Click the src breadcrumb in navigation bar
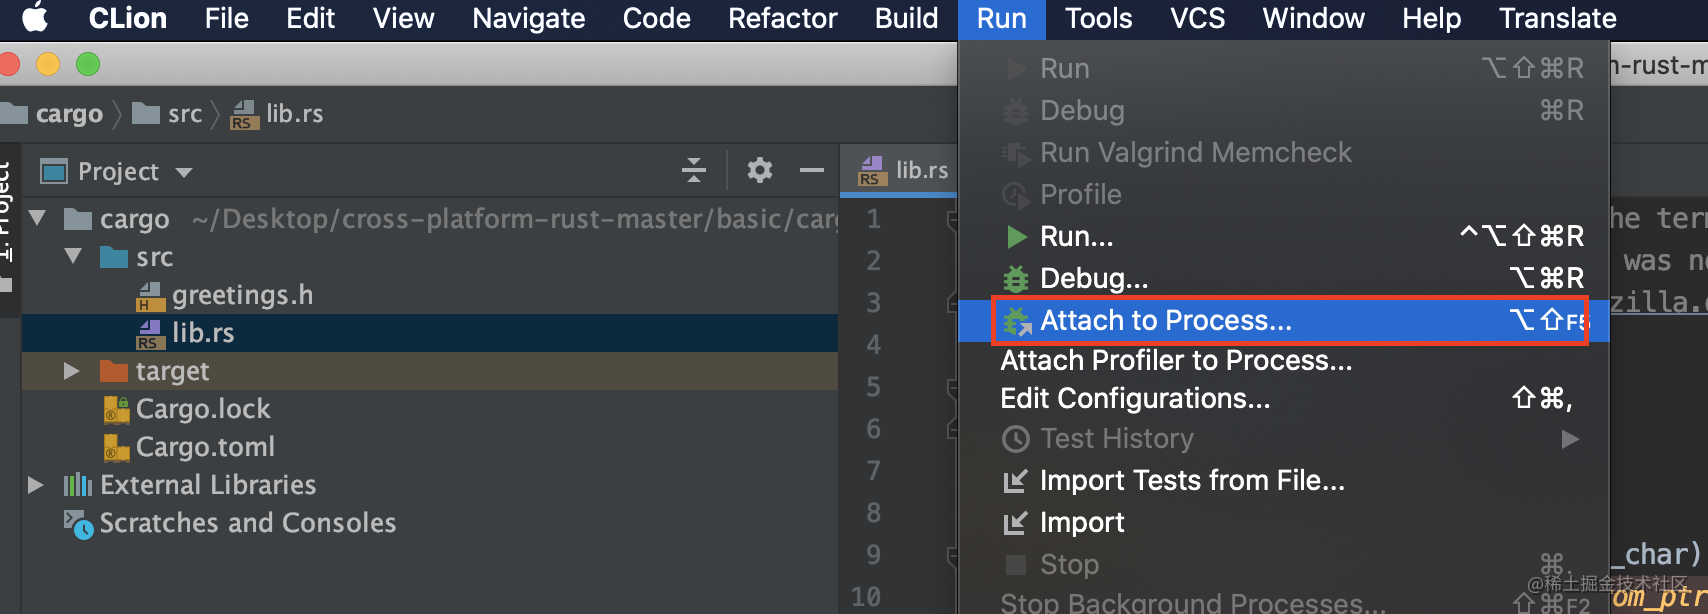 coord(184,114)
